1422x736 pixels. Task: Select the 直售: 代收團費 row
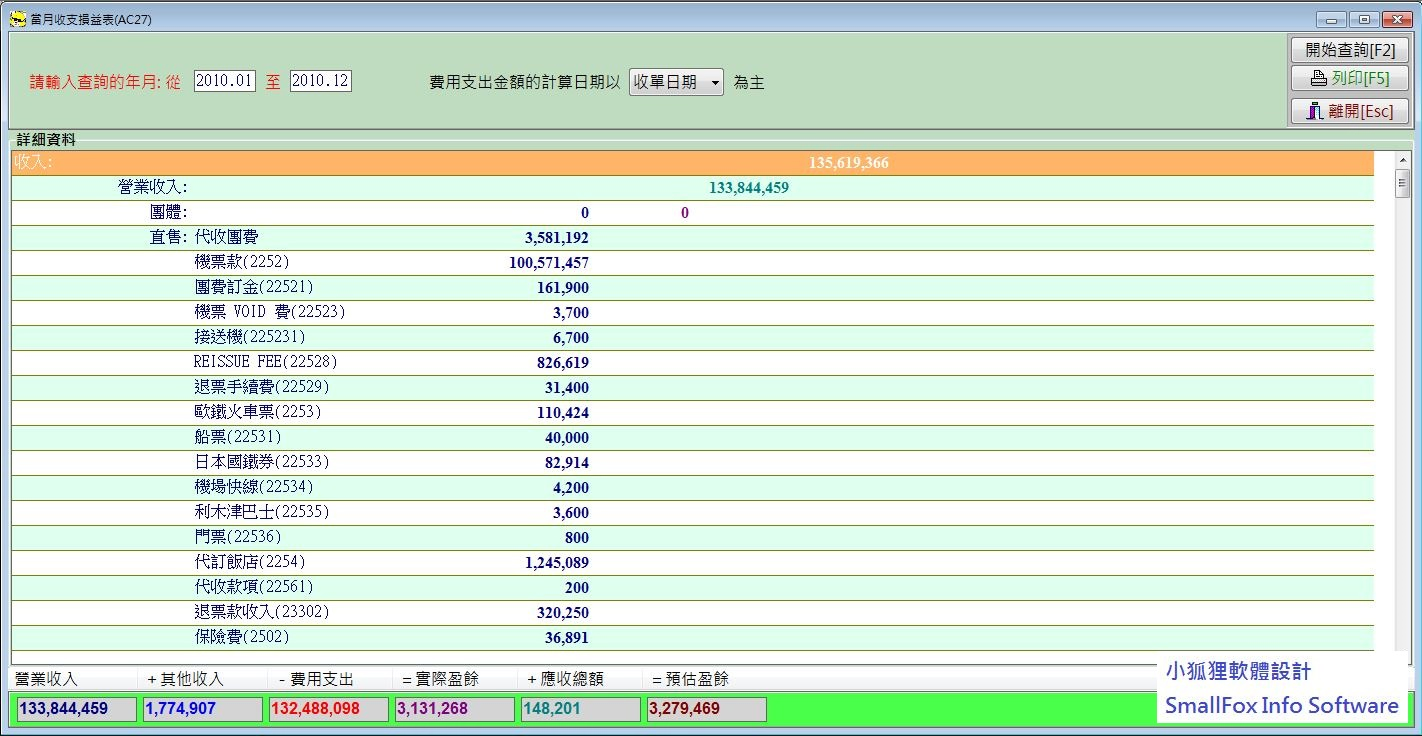click(x=692, y=238)
